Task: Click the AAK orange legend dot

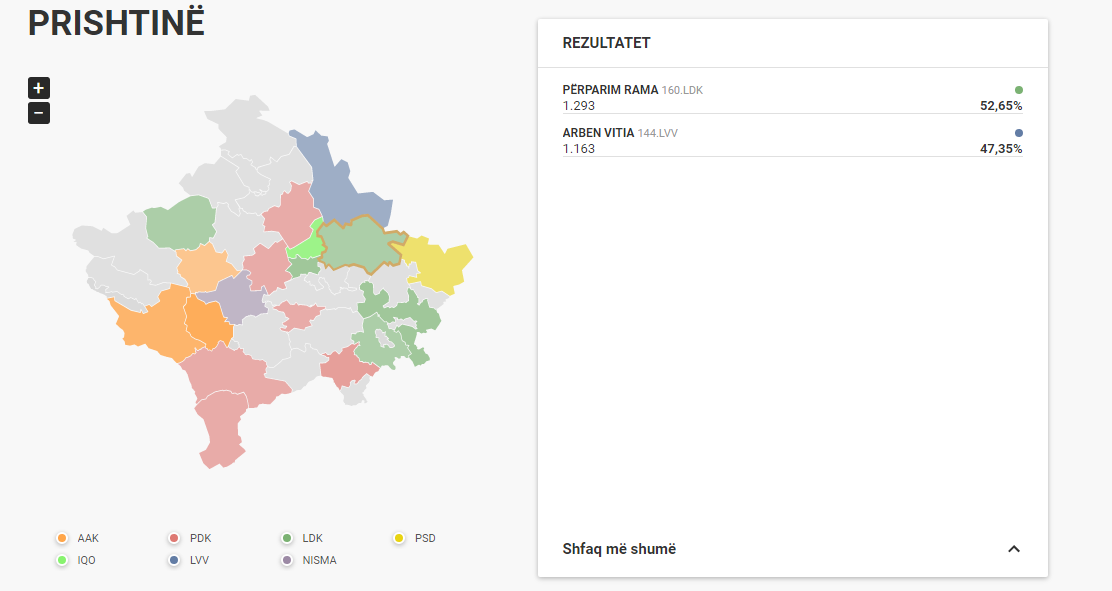Action: point(62,538)
